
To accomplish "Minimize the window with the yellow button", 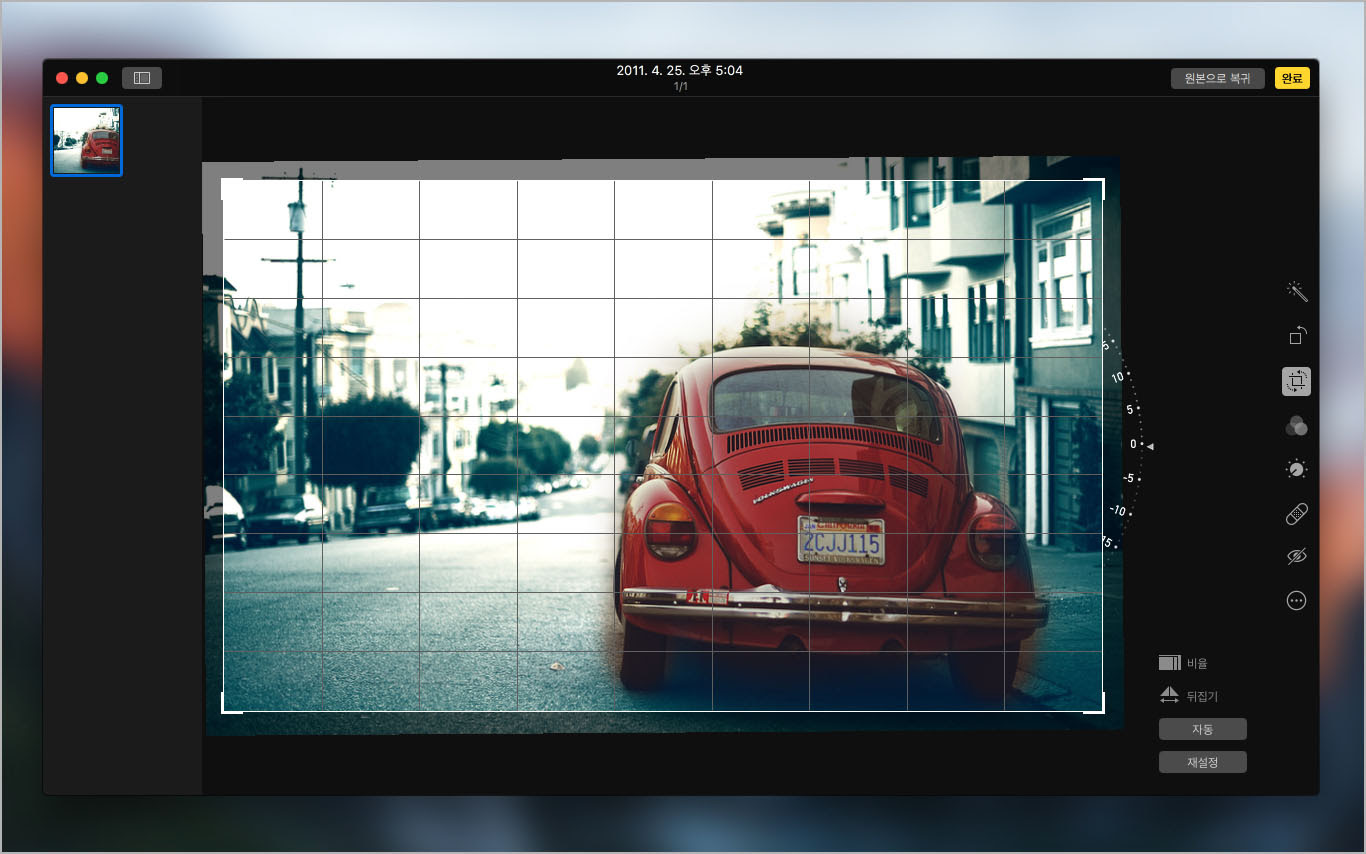I will tap(82, 78).
